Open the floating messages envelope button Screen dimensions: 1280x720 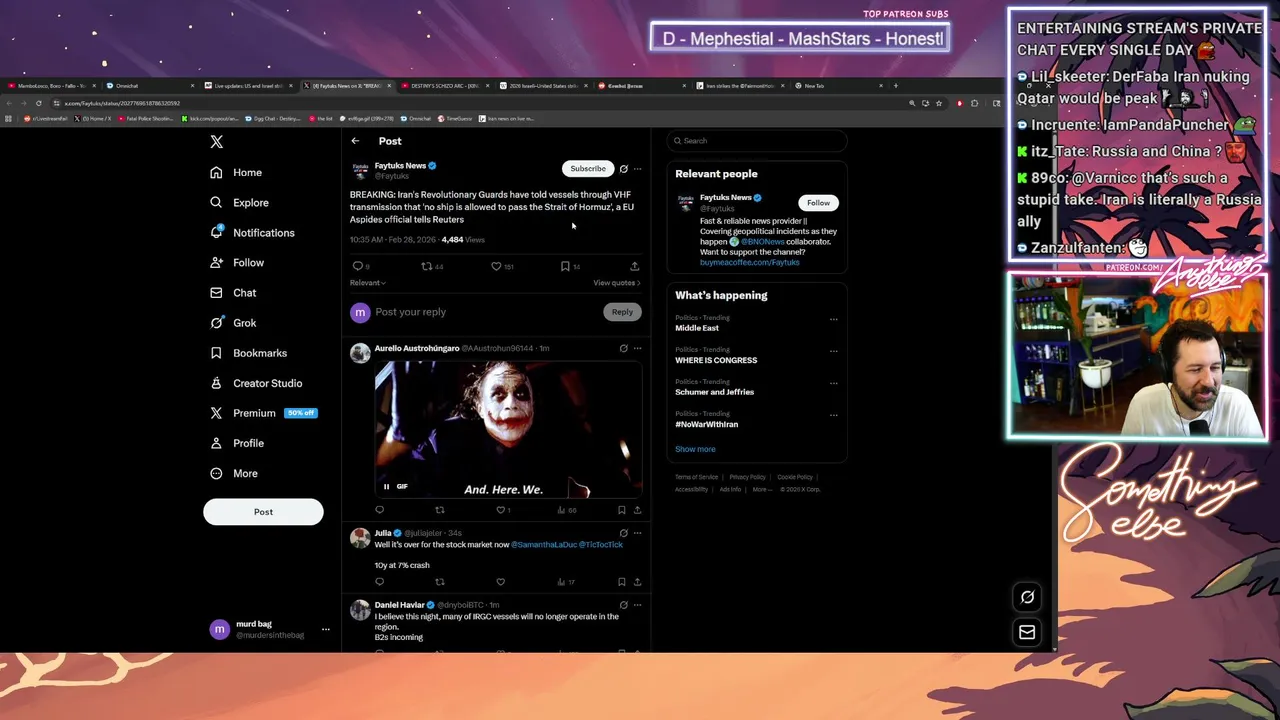[1027, 632]
